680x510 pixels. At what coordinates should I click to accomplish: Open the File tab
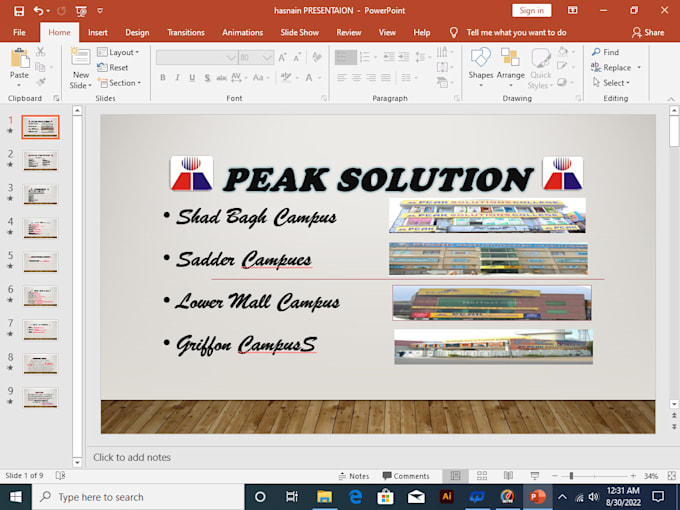19,33
